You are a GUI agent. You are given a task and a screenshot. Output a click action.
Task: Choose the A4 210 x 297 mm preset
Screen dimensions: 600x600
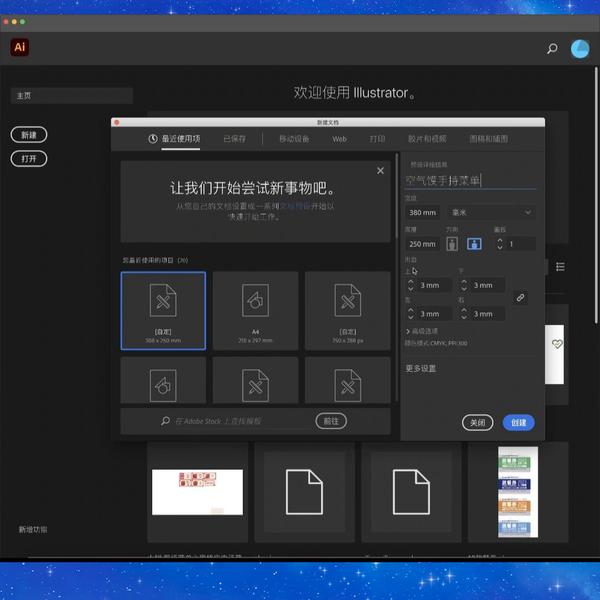click(255, 311)
